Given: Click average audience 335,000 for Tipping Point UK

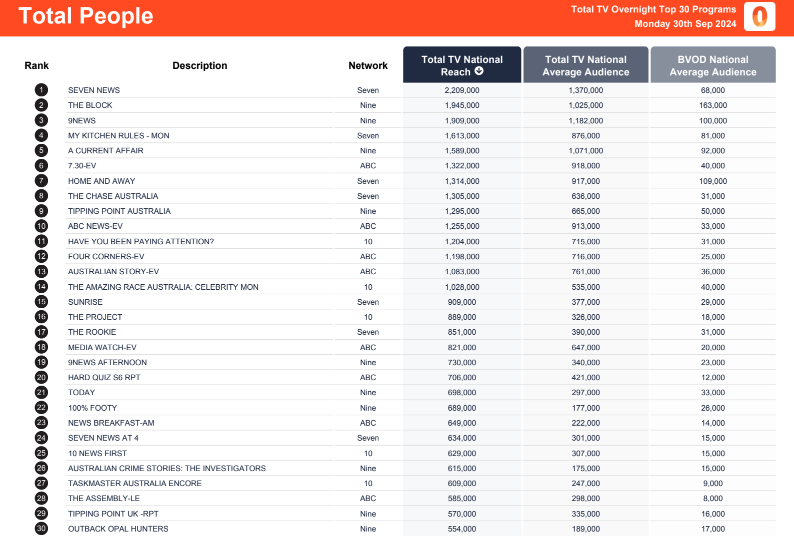Looking at the screenshot, I should point(586,514).
